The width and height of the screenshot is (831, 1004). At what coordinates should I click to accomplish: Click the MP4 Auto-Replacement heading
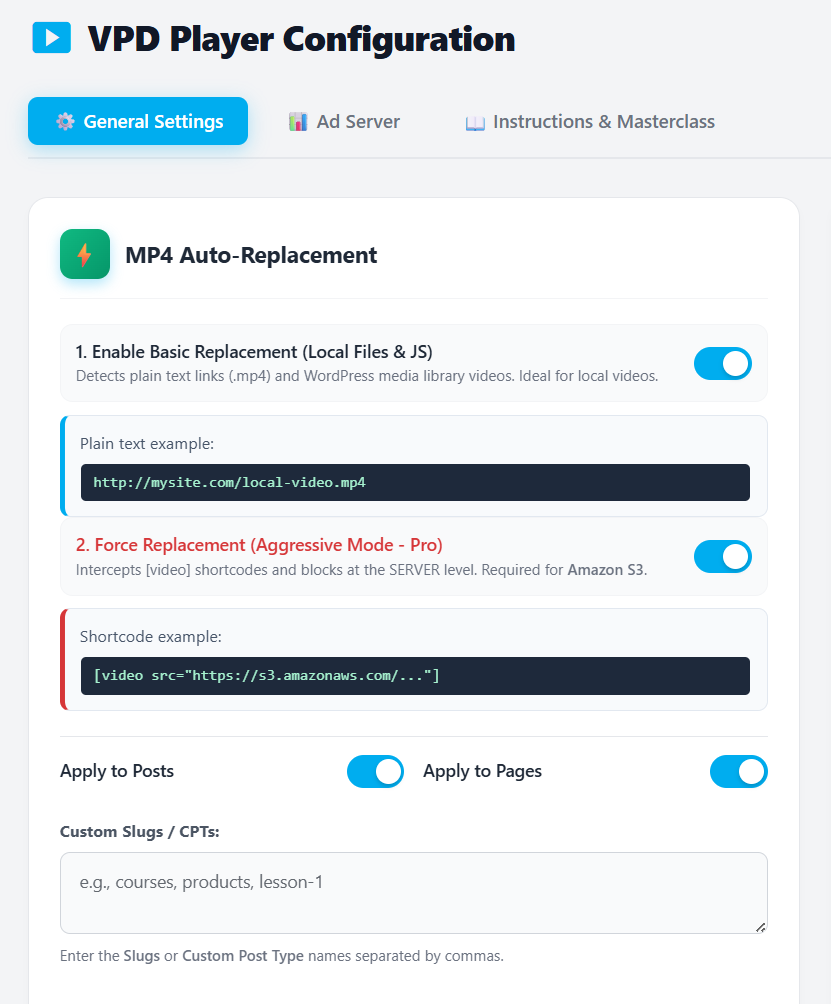(x=251, y=255)
